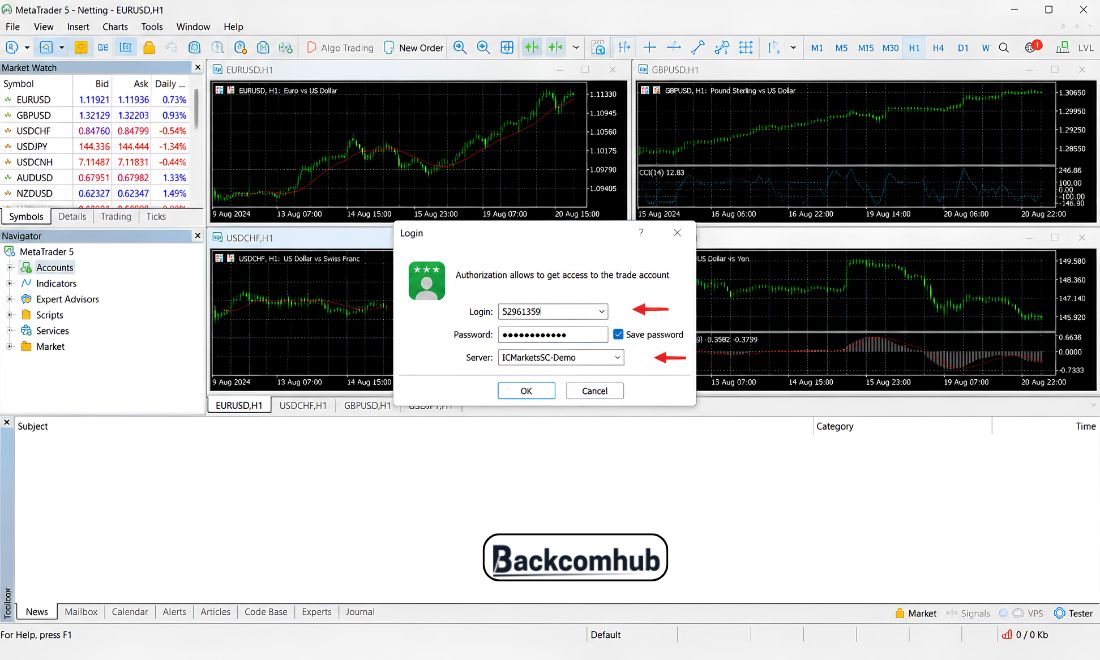Switch timeframe to M30
Screen dimensions: 1100x660
coord(890,48)
